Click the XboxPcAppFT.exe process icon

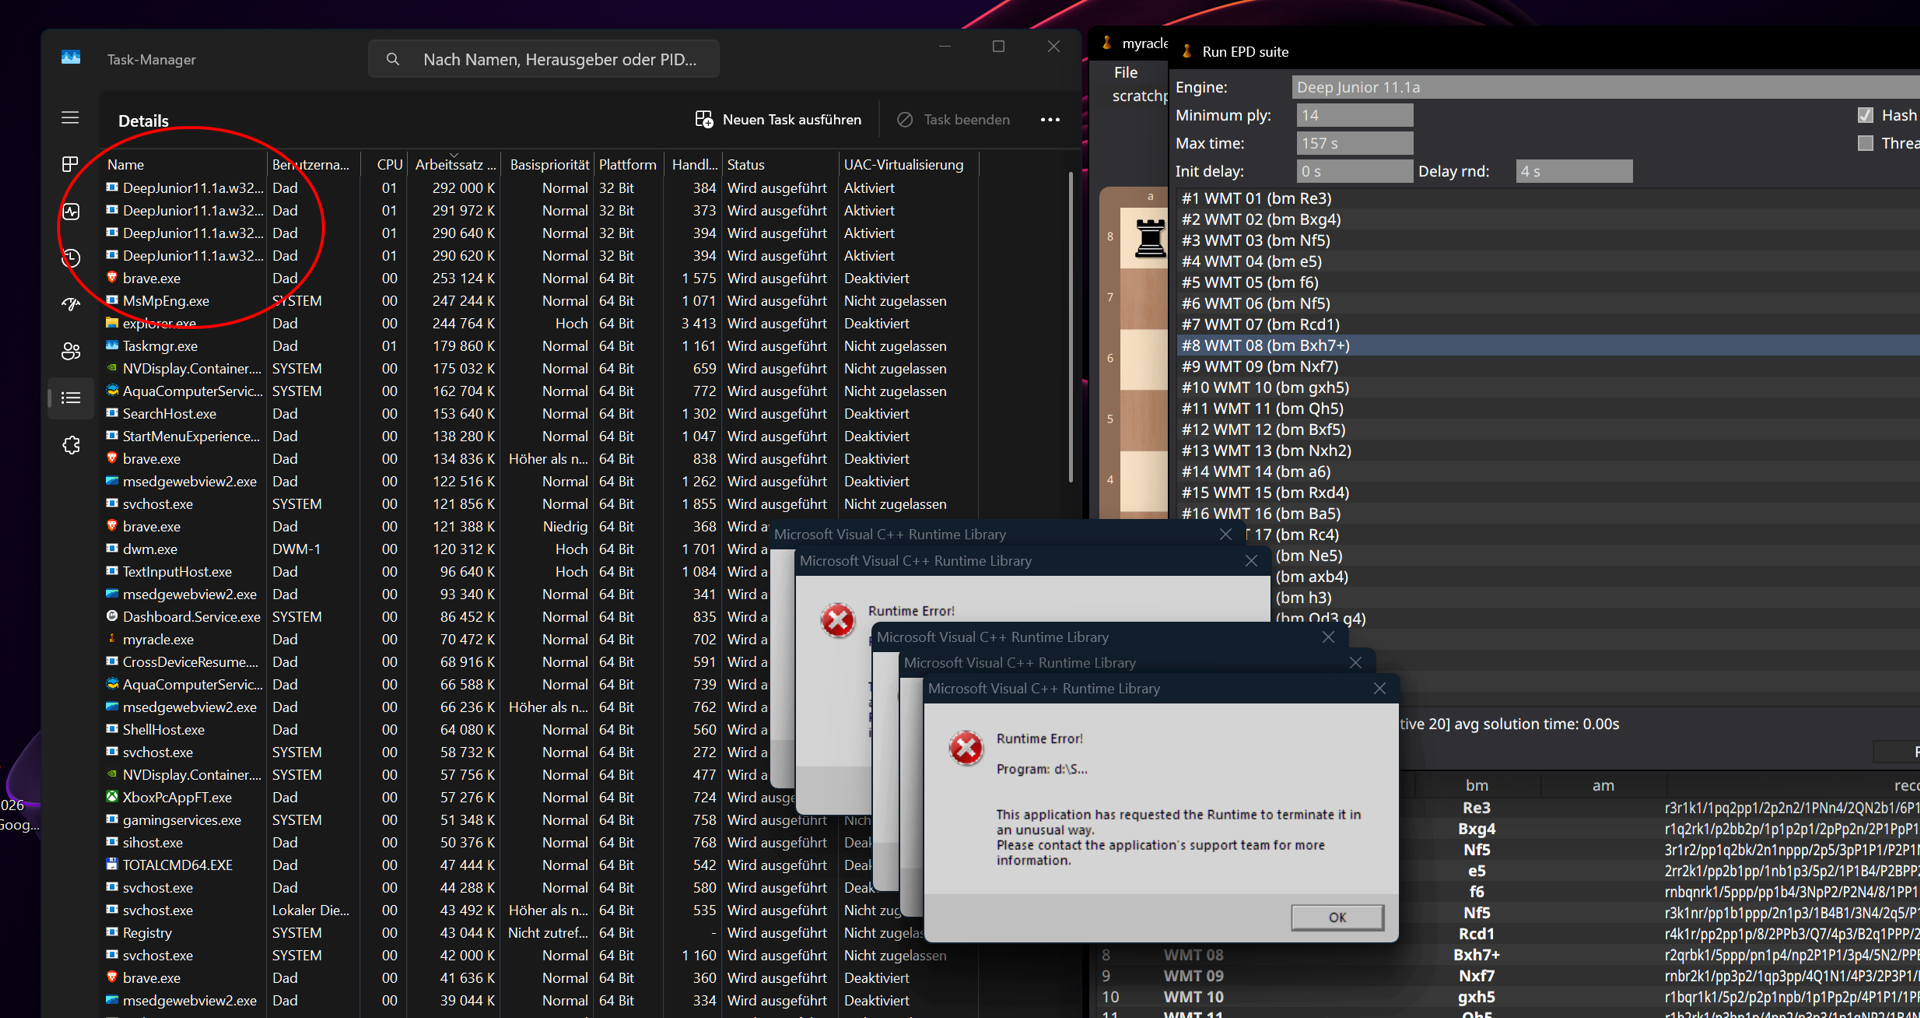click(x=112, y=797)
